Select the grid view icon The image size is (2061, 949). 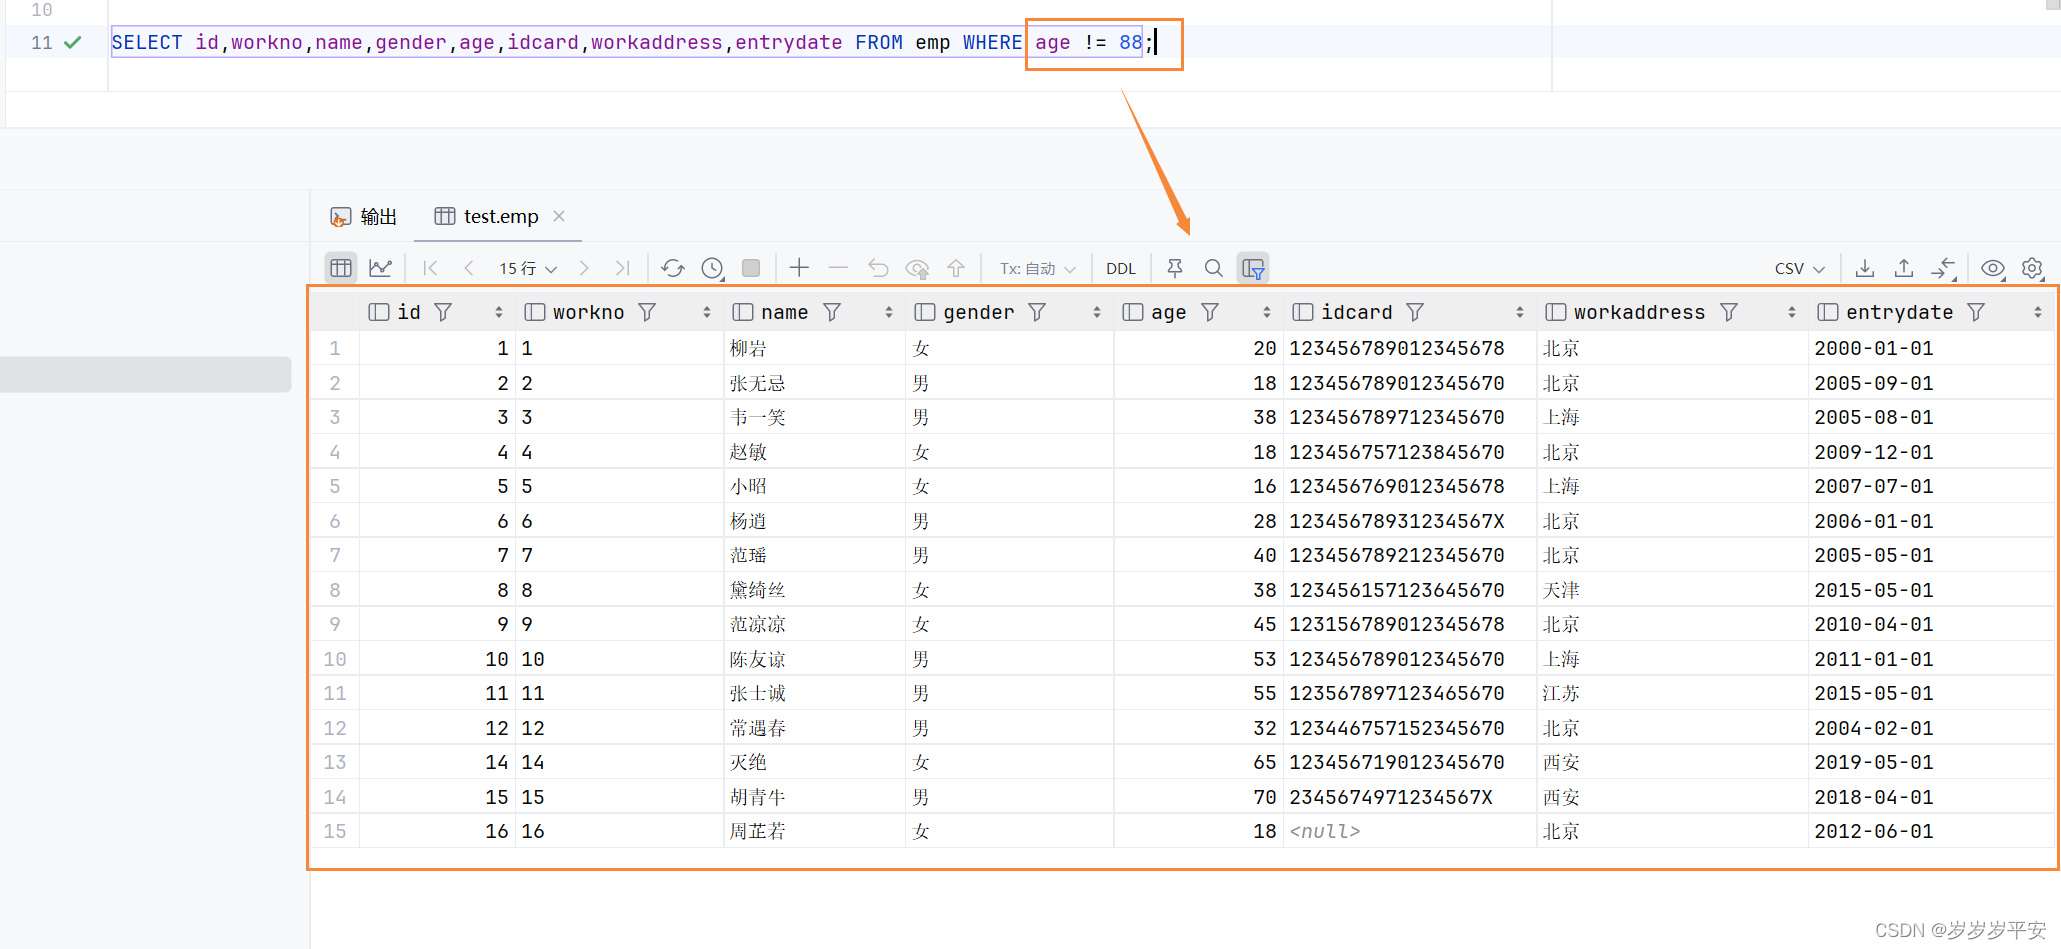coord(341,268)
